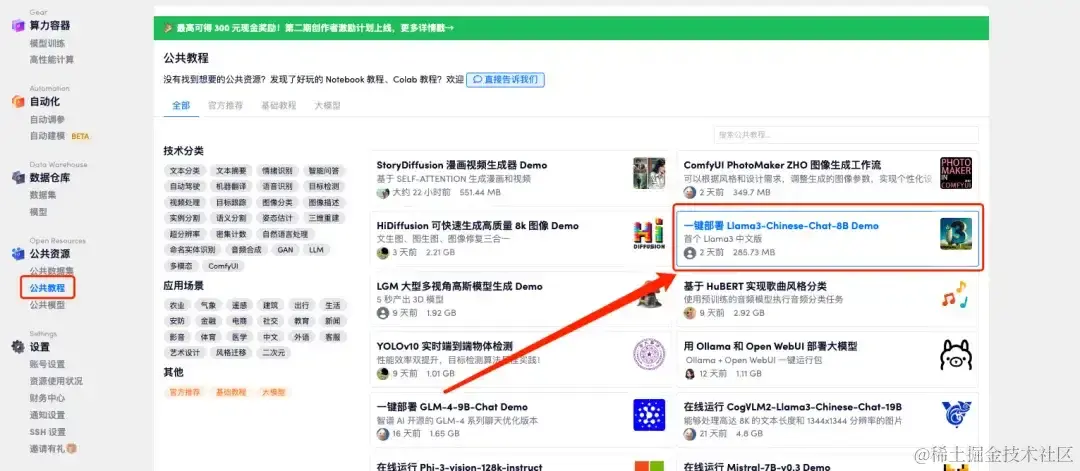Toggle the 智能问答 filter tag
Screen dimensions: 1080x471
pos(324,171)
